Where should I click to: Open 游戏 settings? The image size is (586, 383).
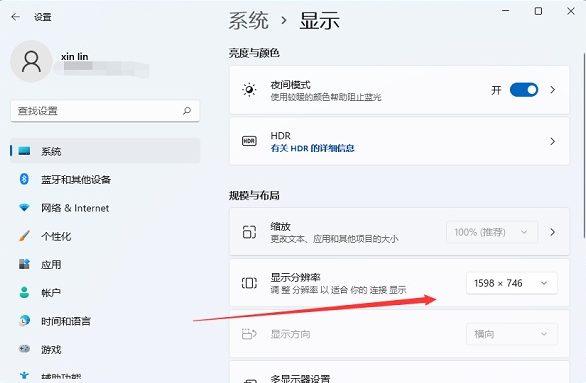click(x=105, y=349)
